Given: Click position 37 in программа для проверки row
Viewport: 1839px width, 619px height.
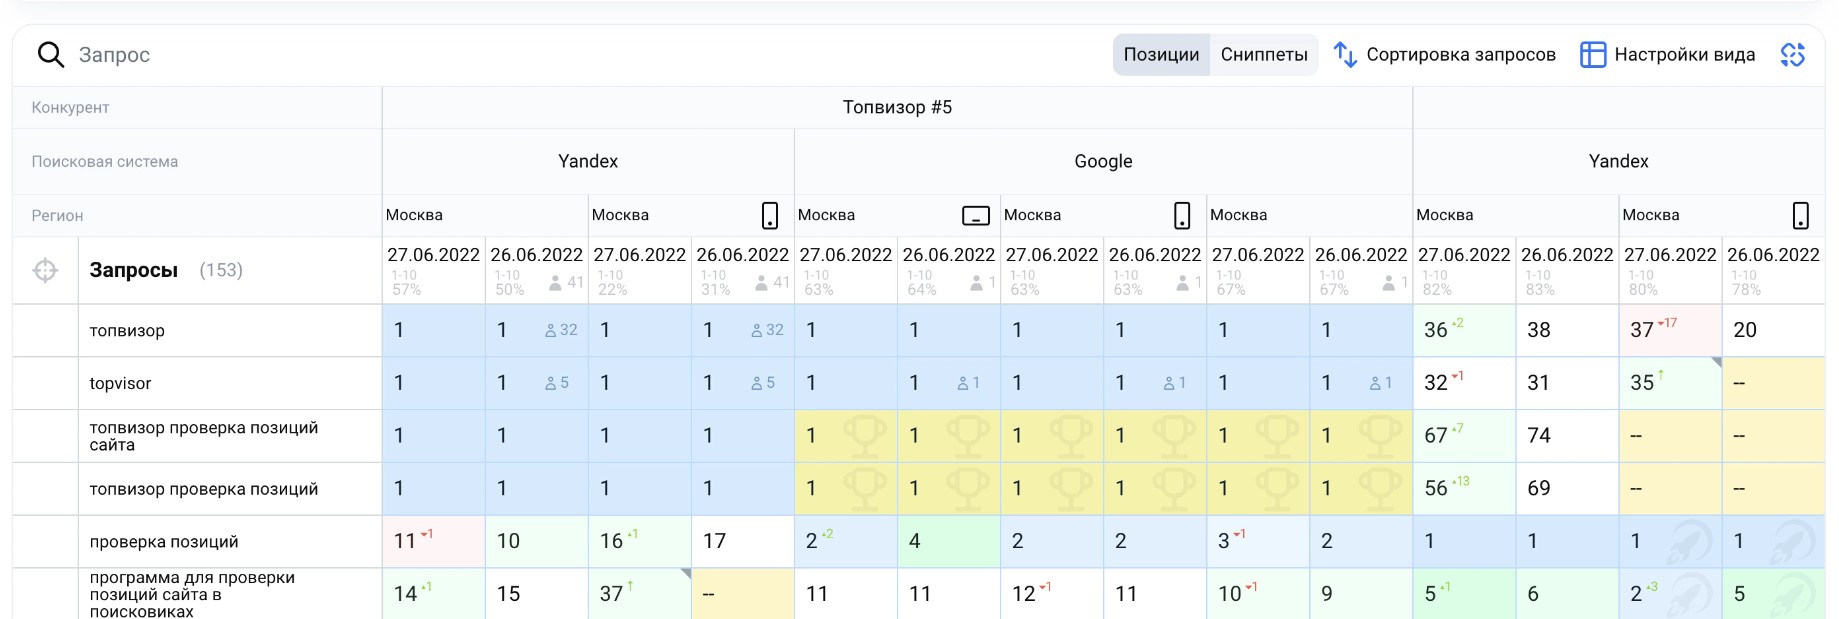Looking at the screenshot, I should (611, 594).
